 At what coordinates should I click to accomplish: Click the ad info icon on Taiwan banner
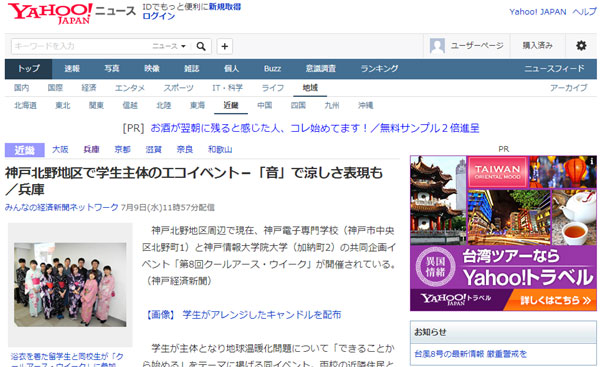592,161
